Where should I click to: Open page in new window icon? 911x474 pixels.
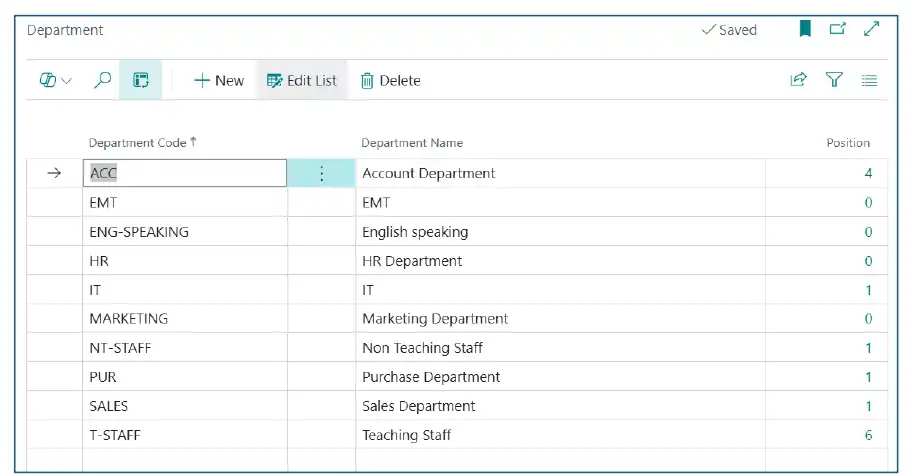click(x=838, y=30)
